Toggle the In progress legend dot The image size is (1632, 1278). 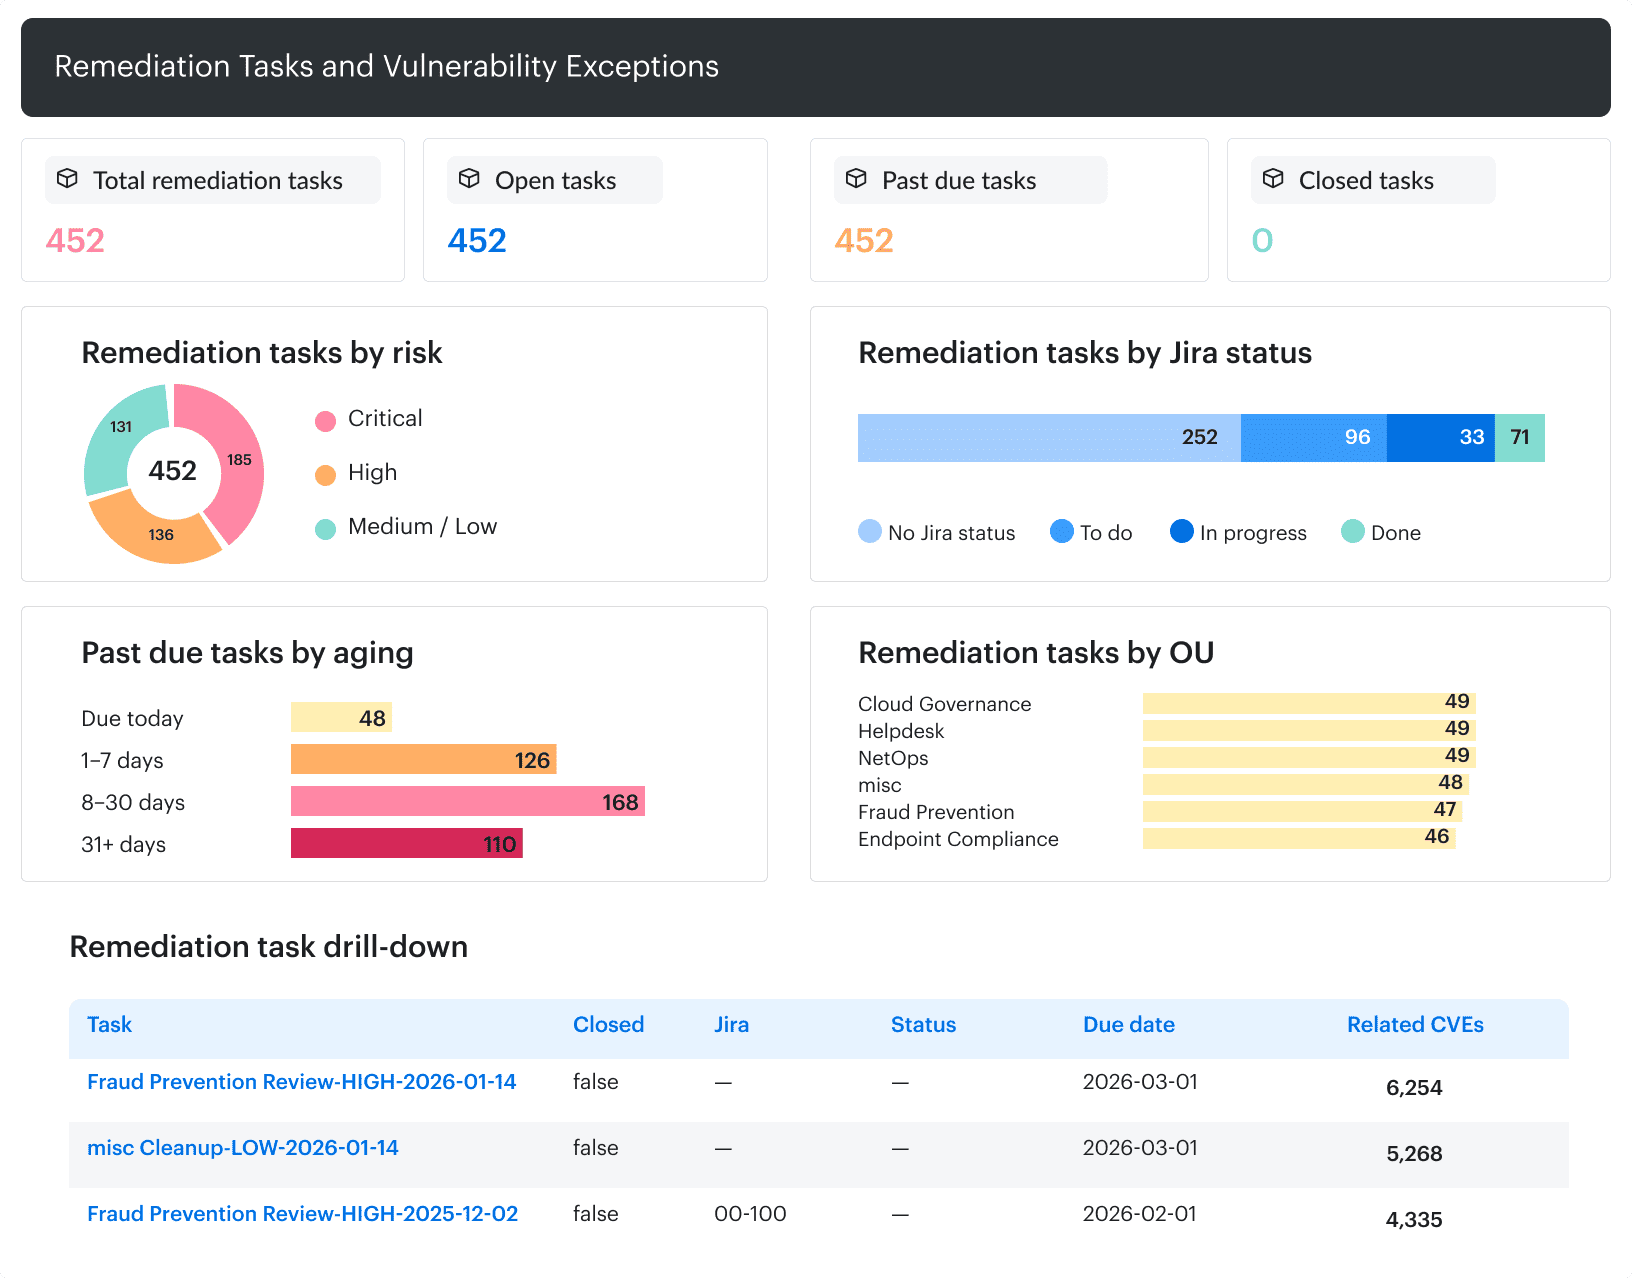coord(1182,531)
